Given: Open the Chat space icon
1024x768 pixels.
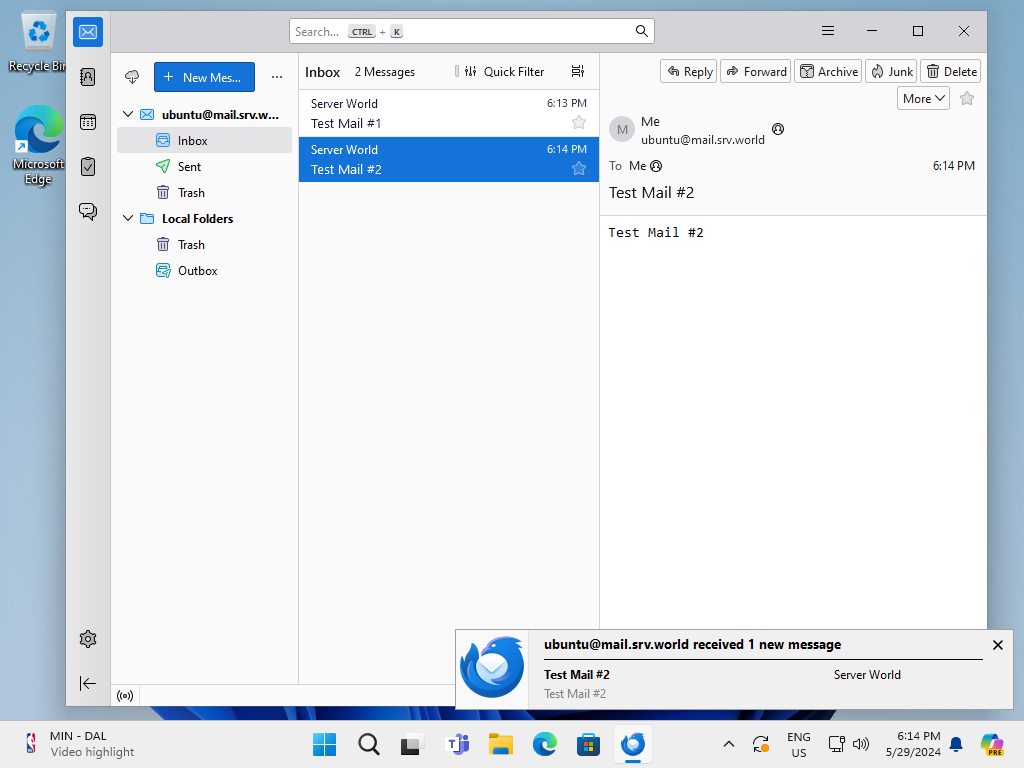Looking at the screenshot, I should coord(88,211).
